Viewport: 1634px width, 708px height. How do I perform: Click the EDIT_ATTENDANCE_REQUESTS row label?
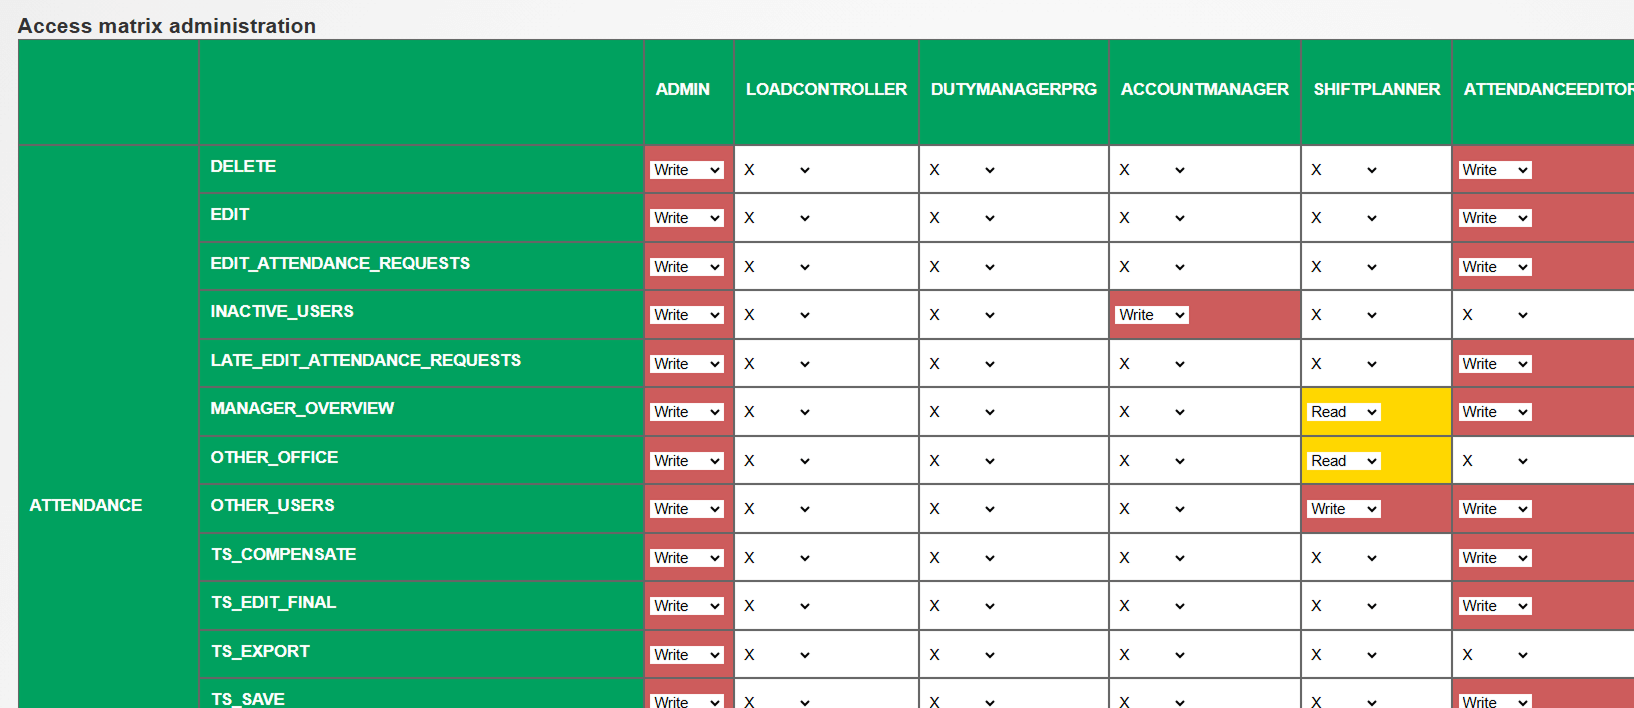340,263
